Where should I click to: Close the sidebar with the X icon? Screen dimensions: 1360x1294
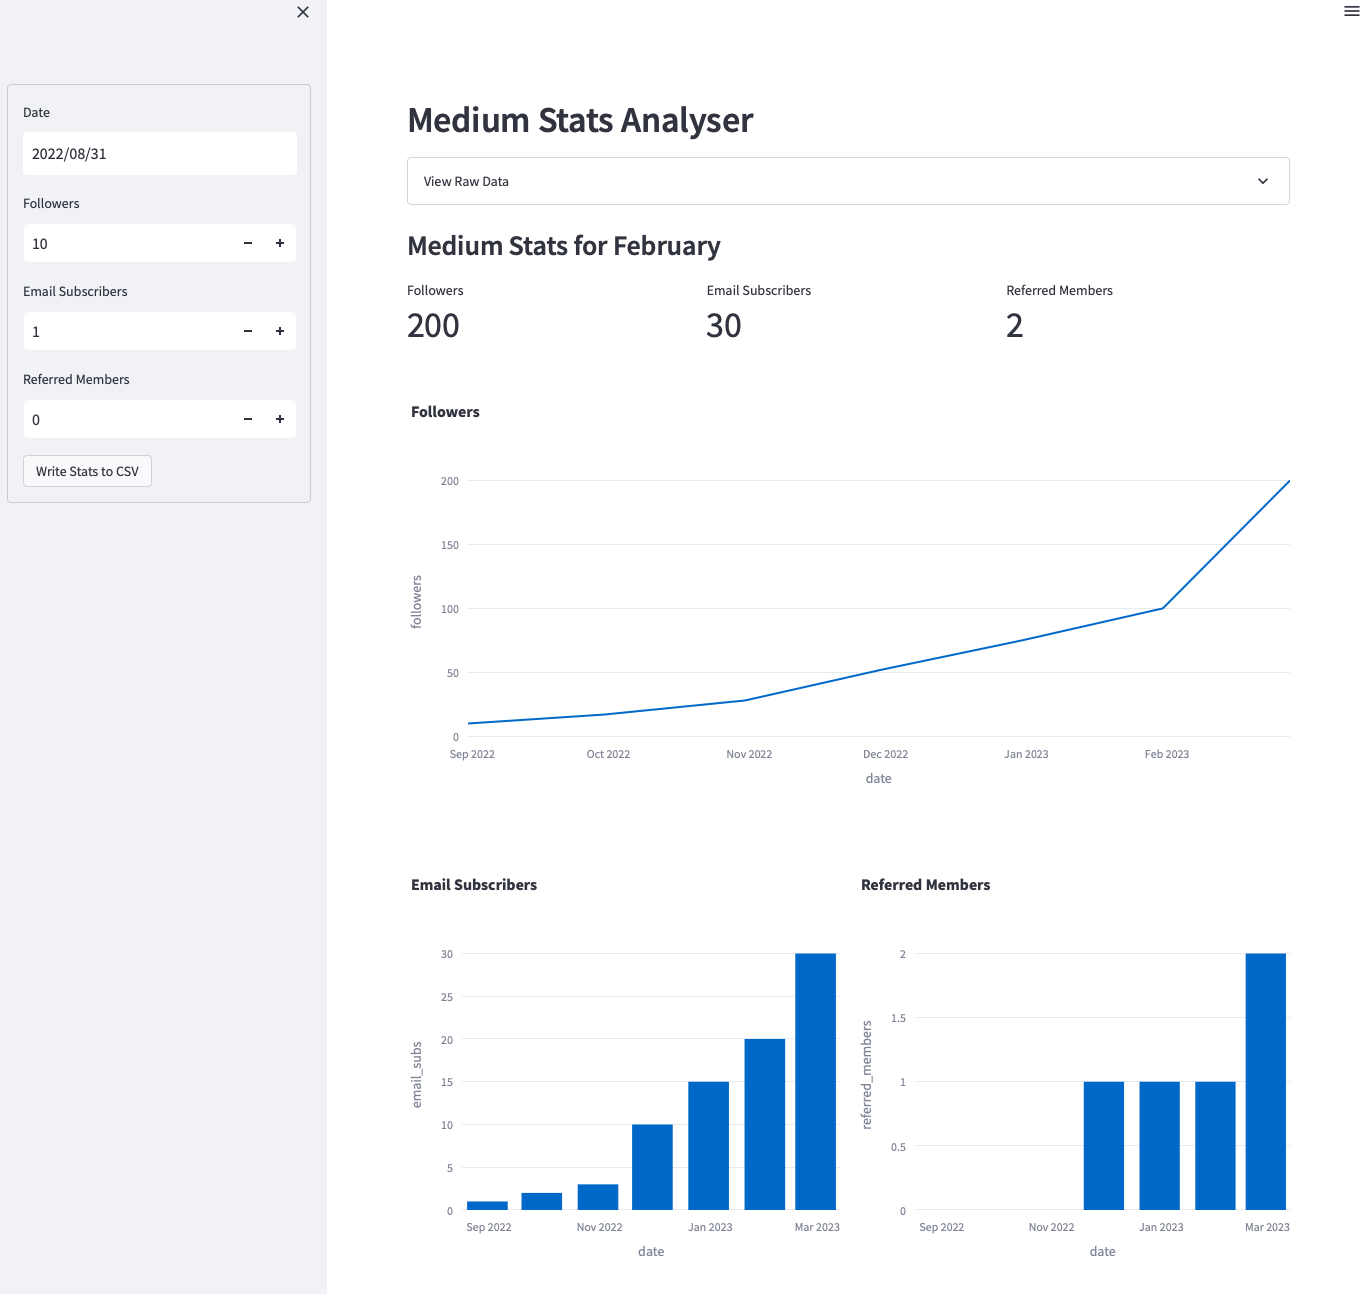303,12
